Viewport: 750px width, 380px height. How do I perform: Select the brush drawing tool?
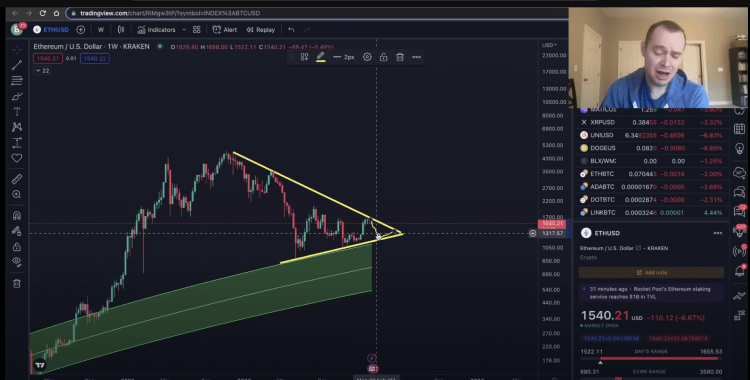tap(17, 96)
